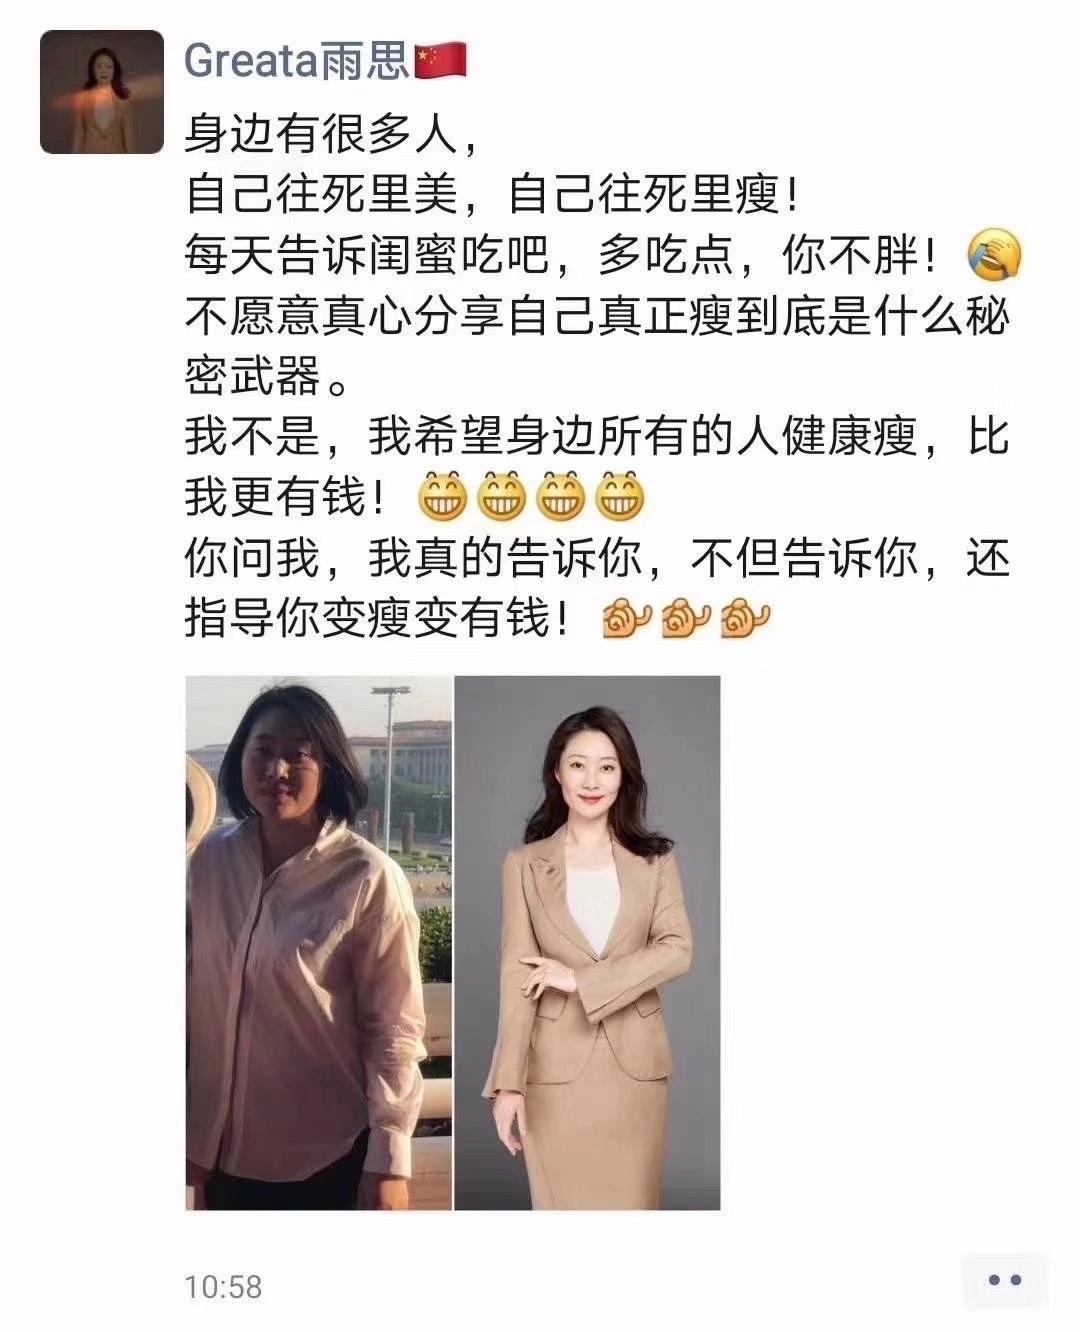Tap the last grinning emoji in the row
This screenshot has height=1332, width=1080.
click(x=620, y=495)
